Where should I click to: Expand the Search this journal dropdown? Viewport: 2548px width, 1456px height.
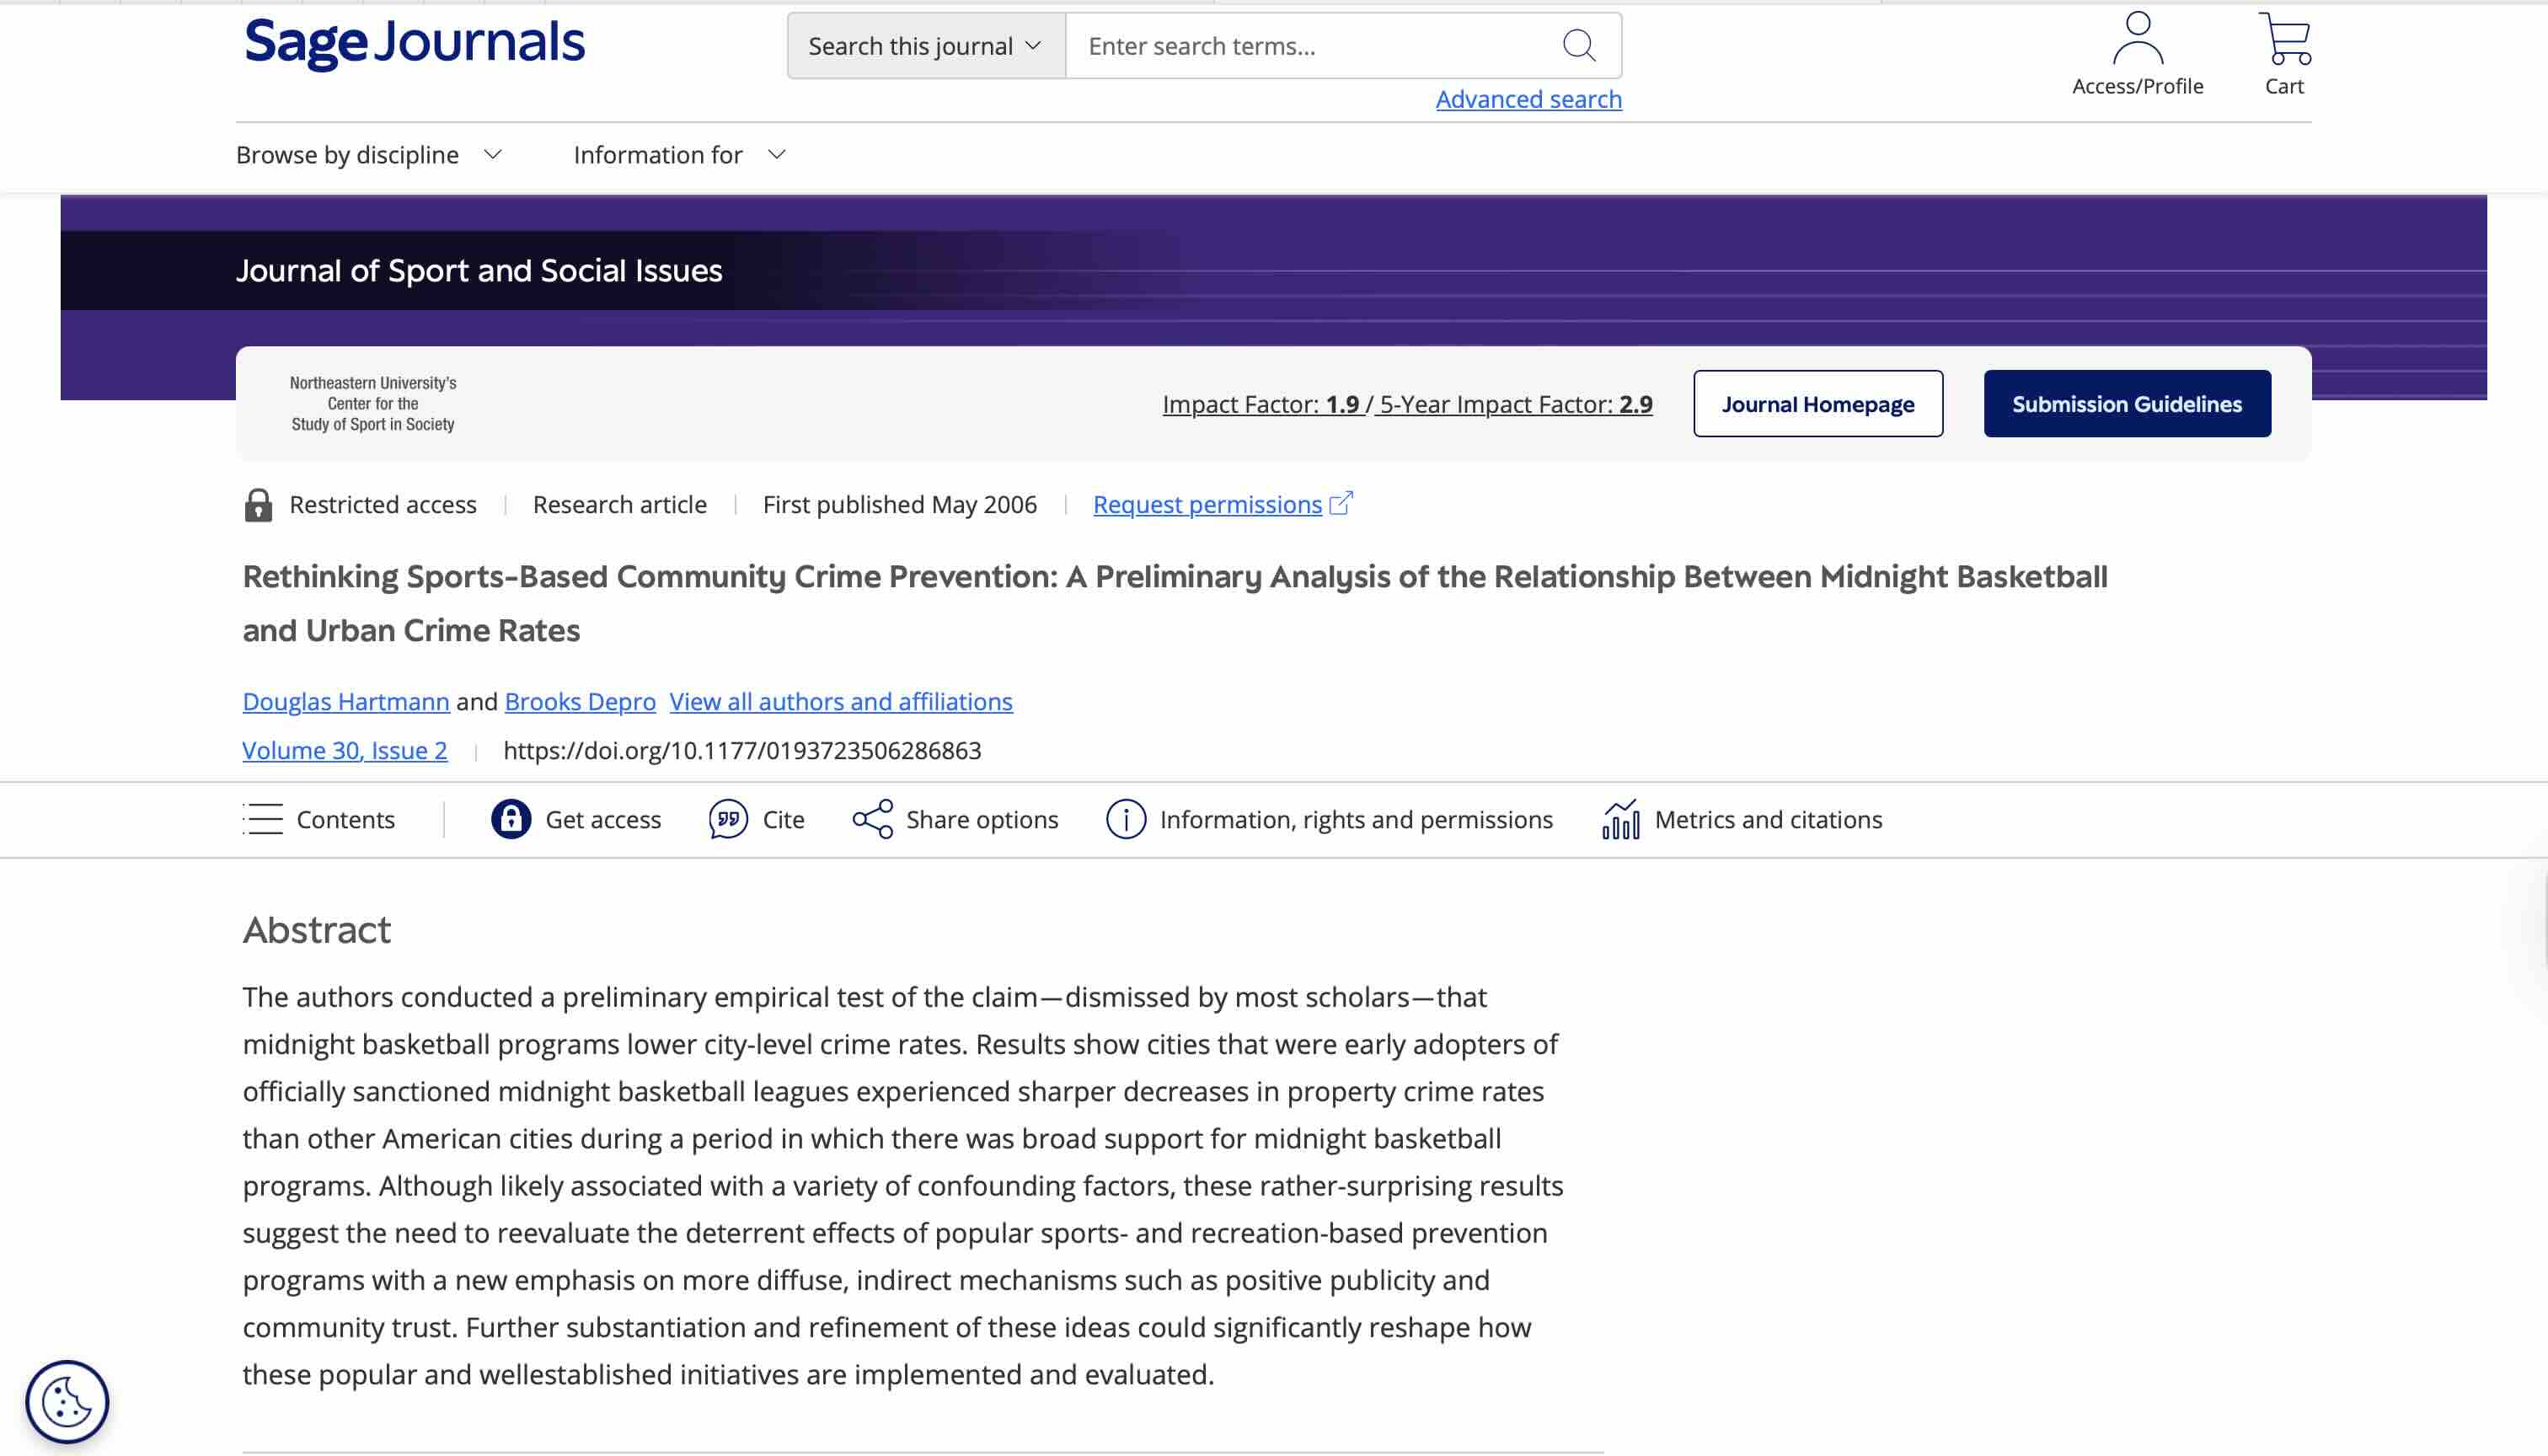tap(925, 46)
